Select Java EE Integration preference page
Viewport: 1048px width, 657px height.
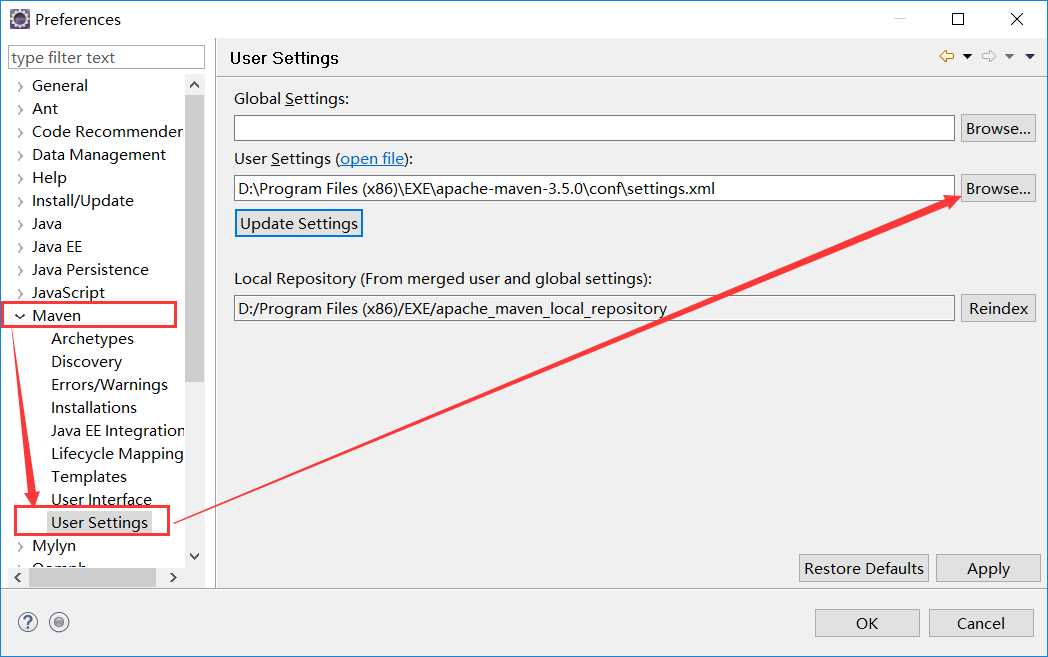click(x=117, y=430)
